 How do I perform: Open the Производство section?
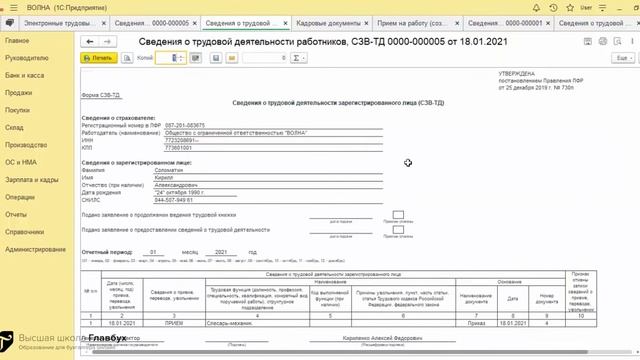click(26, 145)
